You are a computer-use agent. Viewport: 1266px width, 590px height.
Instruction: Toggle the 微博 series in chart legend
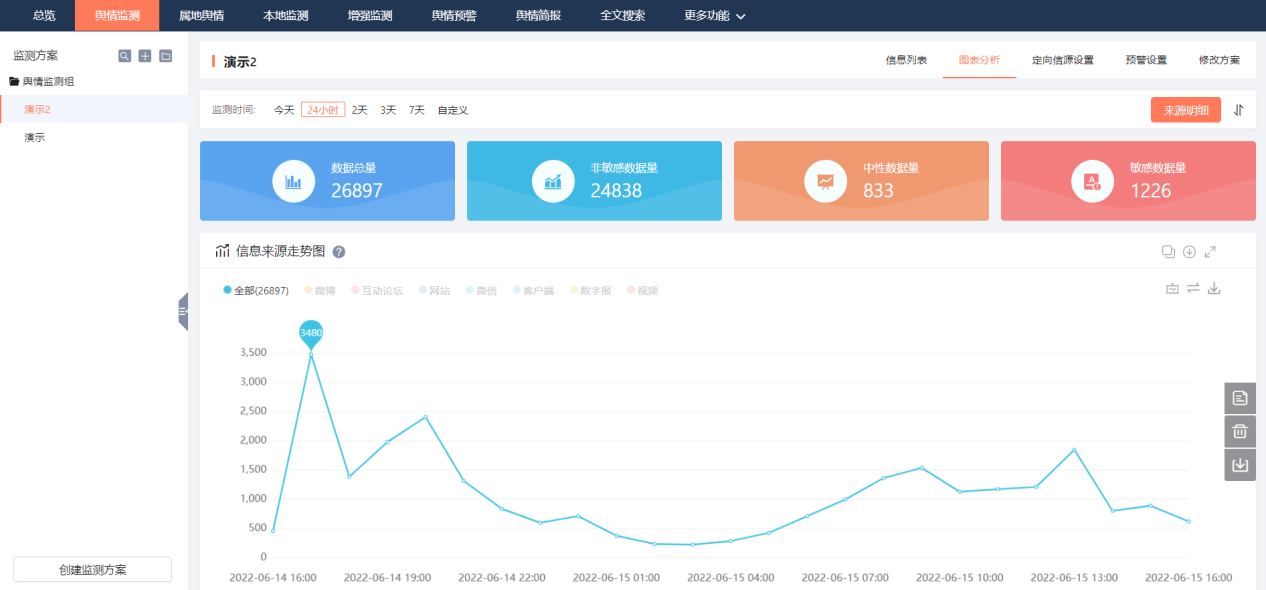click(x=319, y=291)
